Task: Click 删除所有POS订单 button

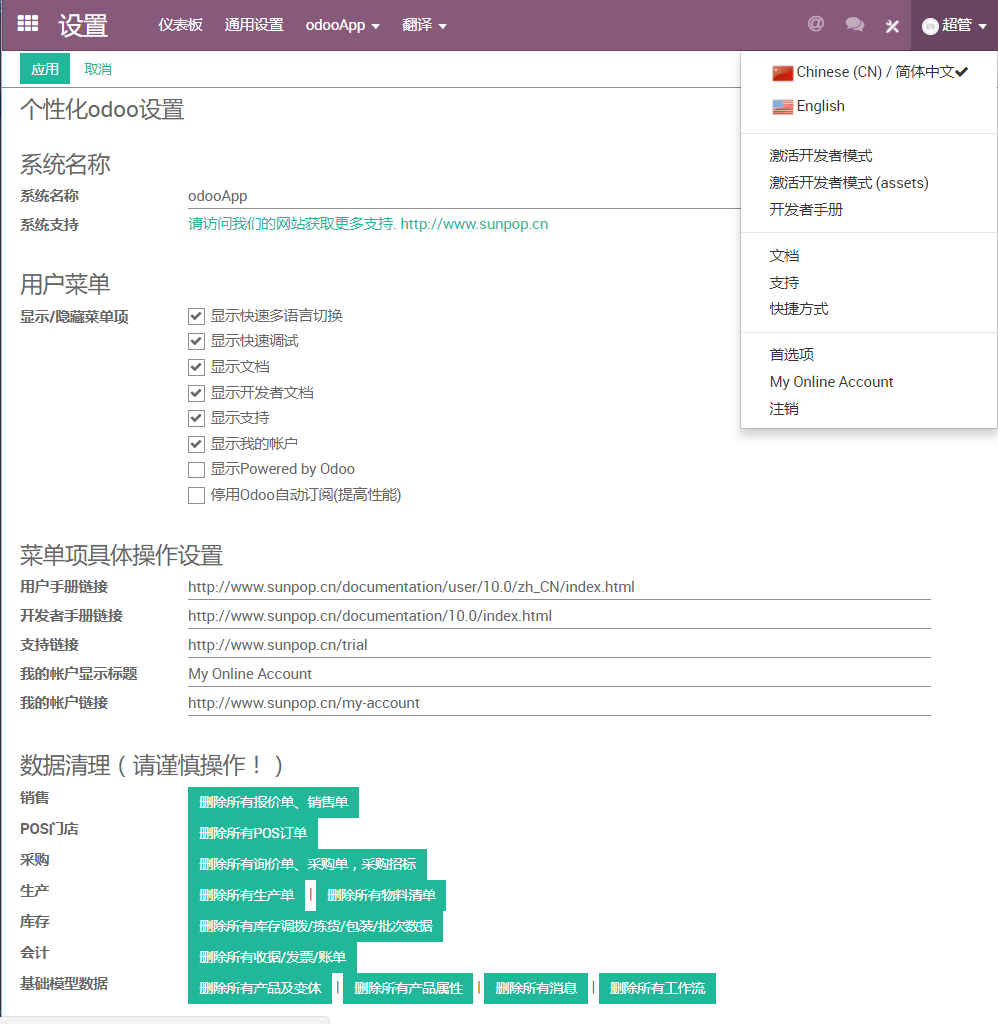Action: 252,834
